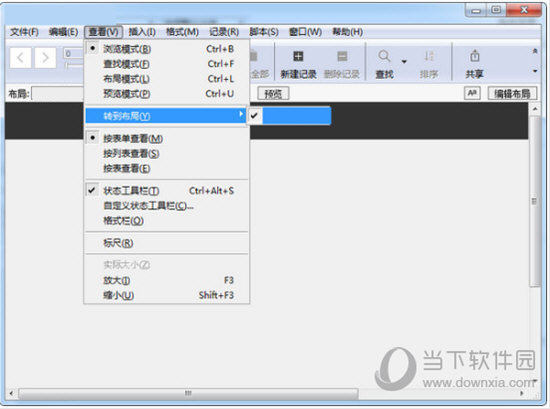The height and width of the screenshot is (409, 550).
Task: Choose the checked layout in submenu
Action: (289, 116)
